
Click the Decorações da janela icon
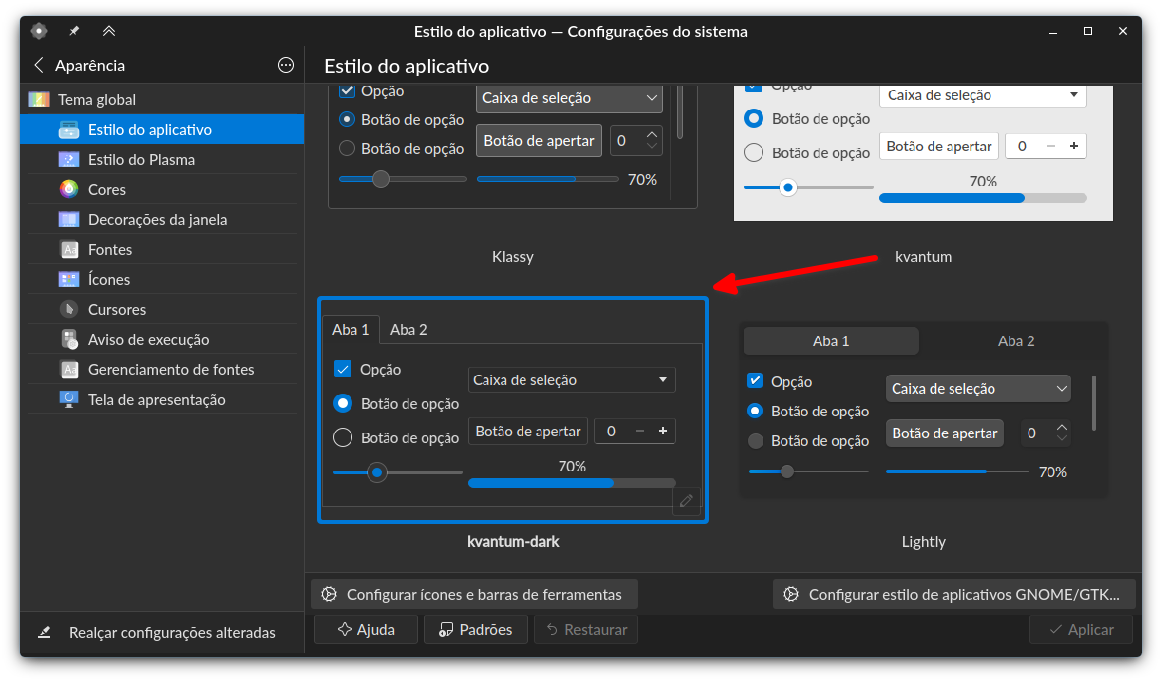[69, 219]
